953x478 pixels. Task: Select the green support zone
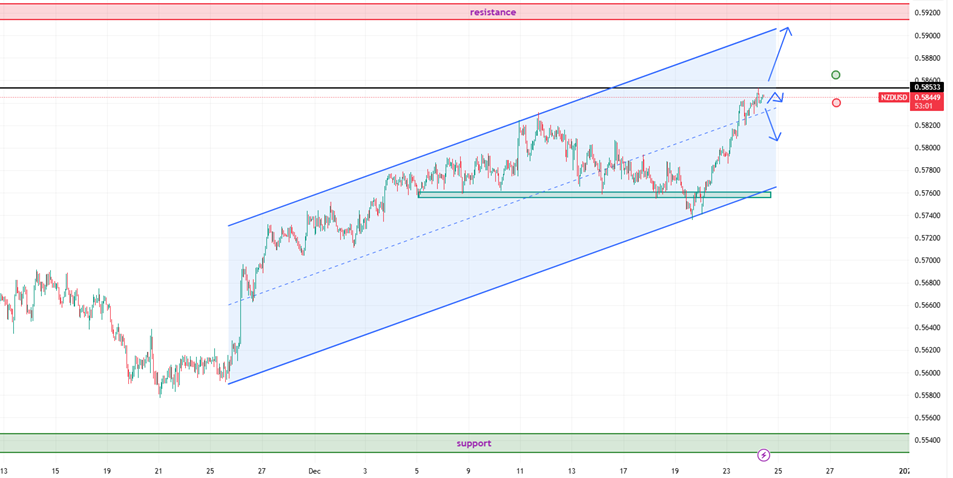click(300, 443)
